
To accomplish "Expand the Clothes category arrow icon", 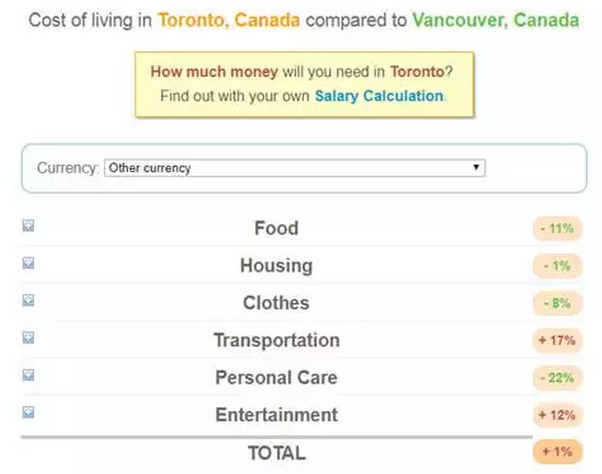I will pyautogui.click(x=28, y=301).
